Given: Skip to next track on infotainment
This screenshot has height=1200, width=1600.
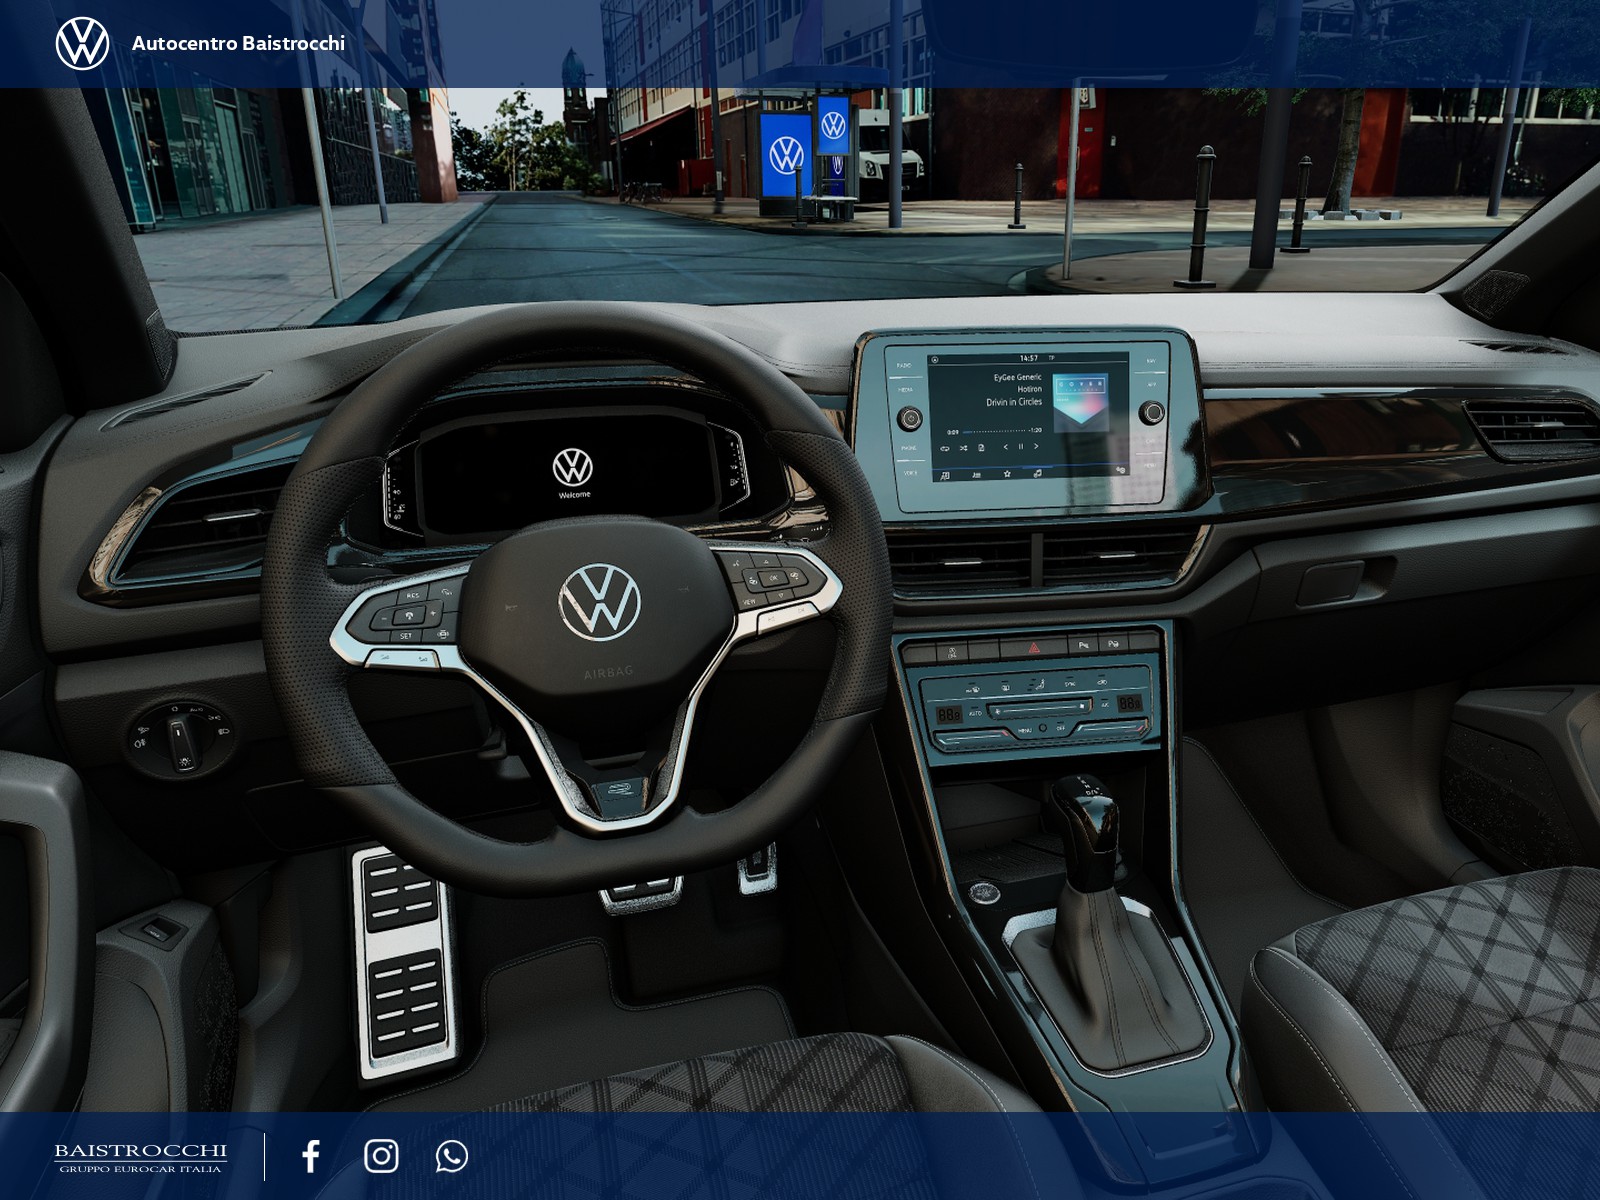Looking at the screenshot, I should tap(1036, 447).
